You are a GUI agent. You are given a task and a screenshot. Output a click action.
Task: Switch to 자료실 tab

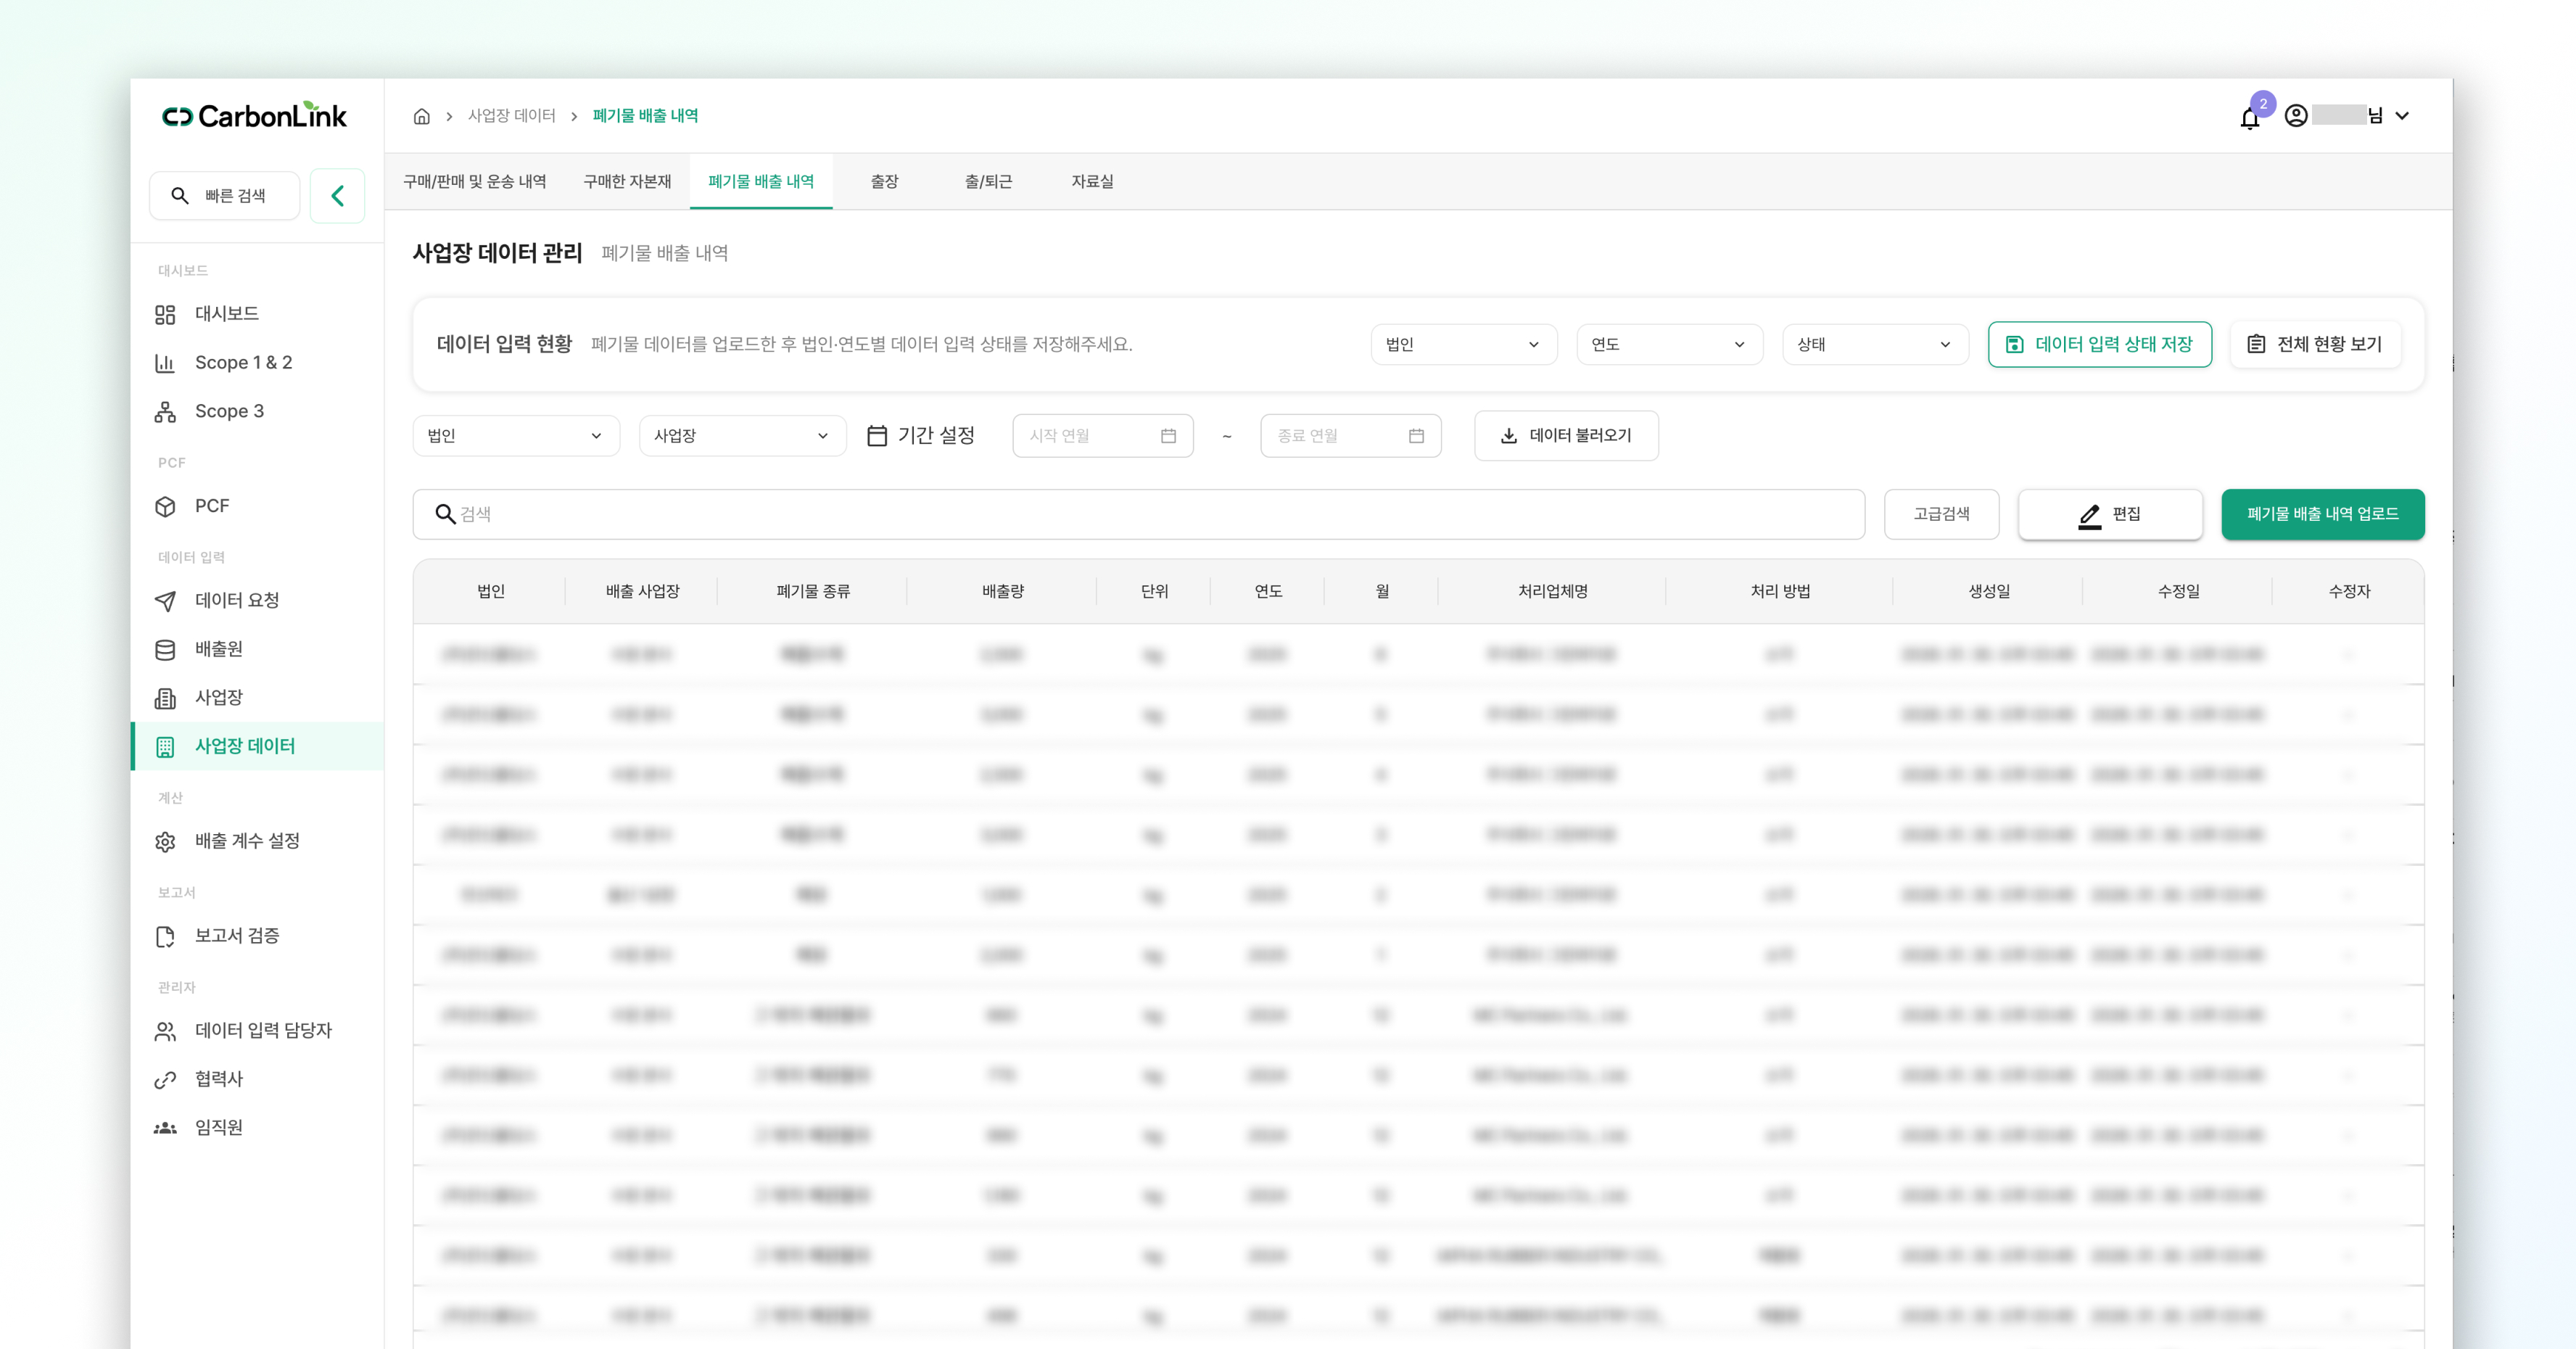[x=1093, y=182]
